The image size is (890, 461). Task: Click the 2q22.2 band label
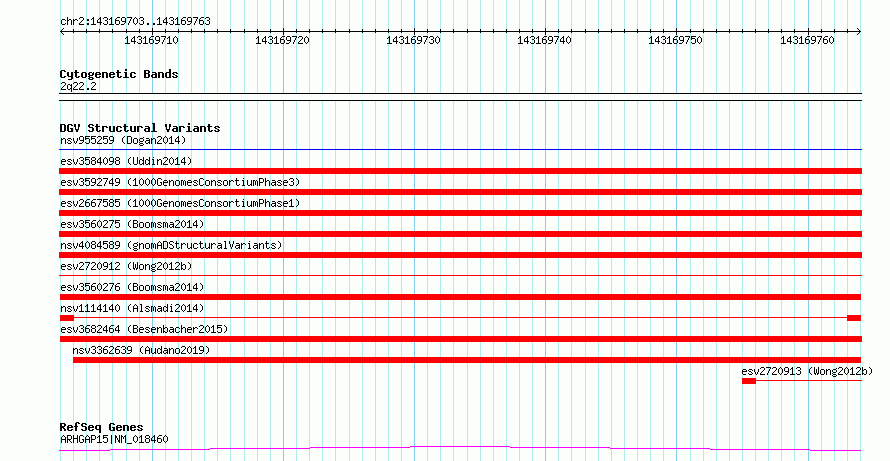pos(78,86)
